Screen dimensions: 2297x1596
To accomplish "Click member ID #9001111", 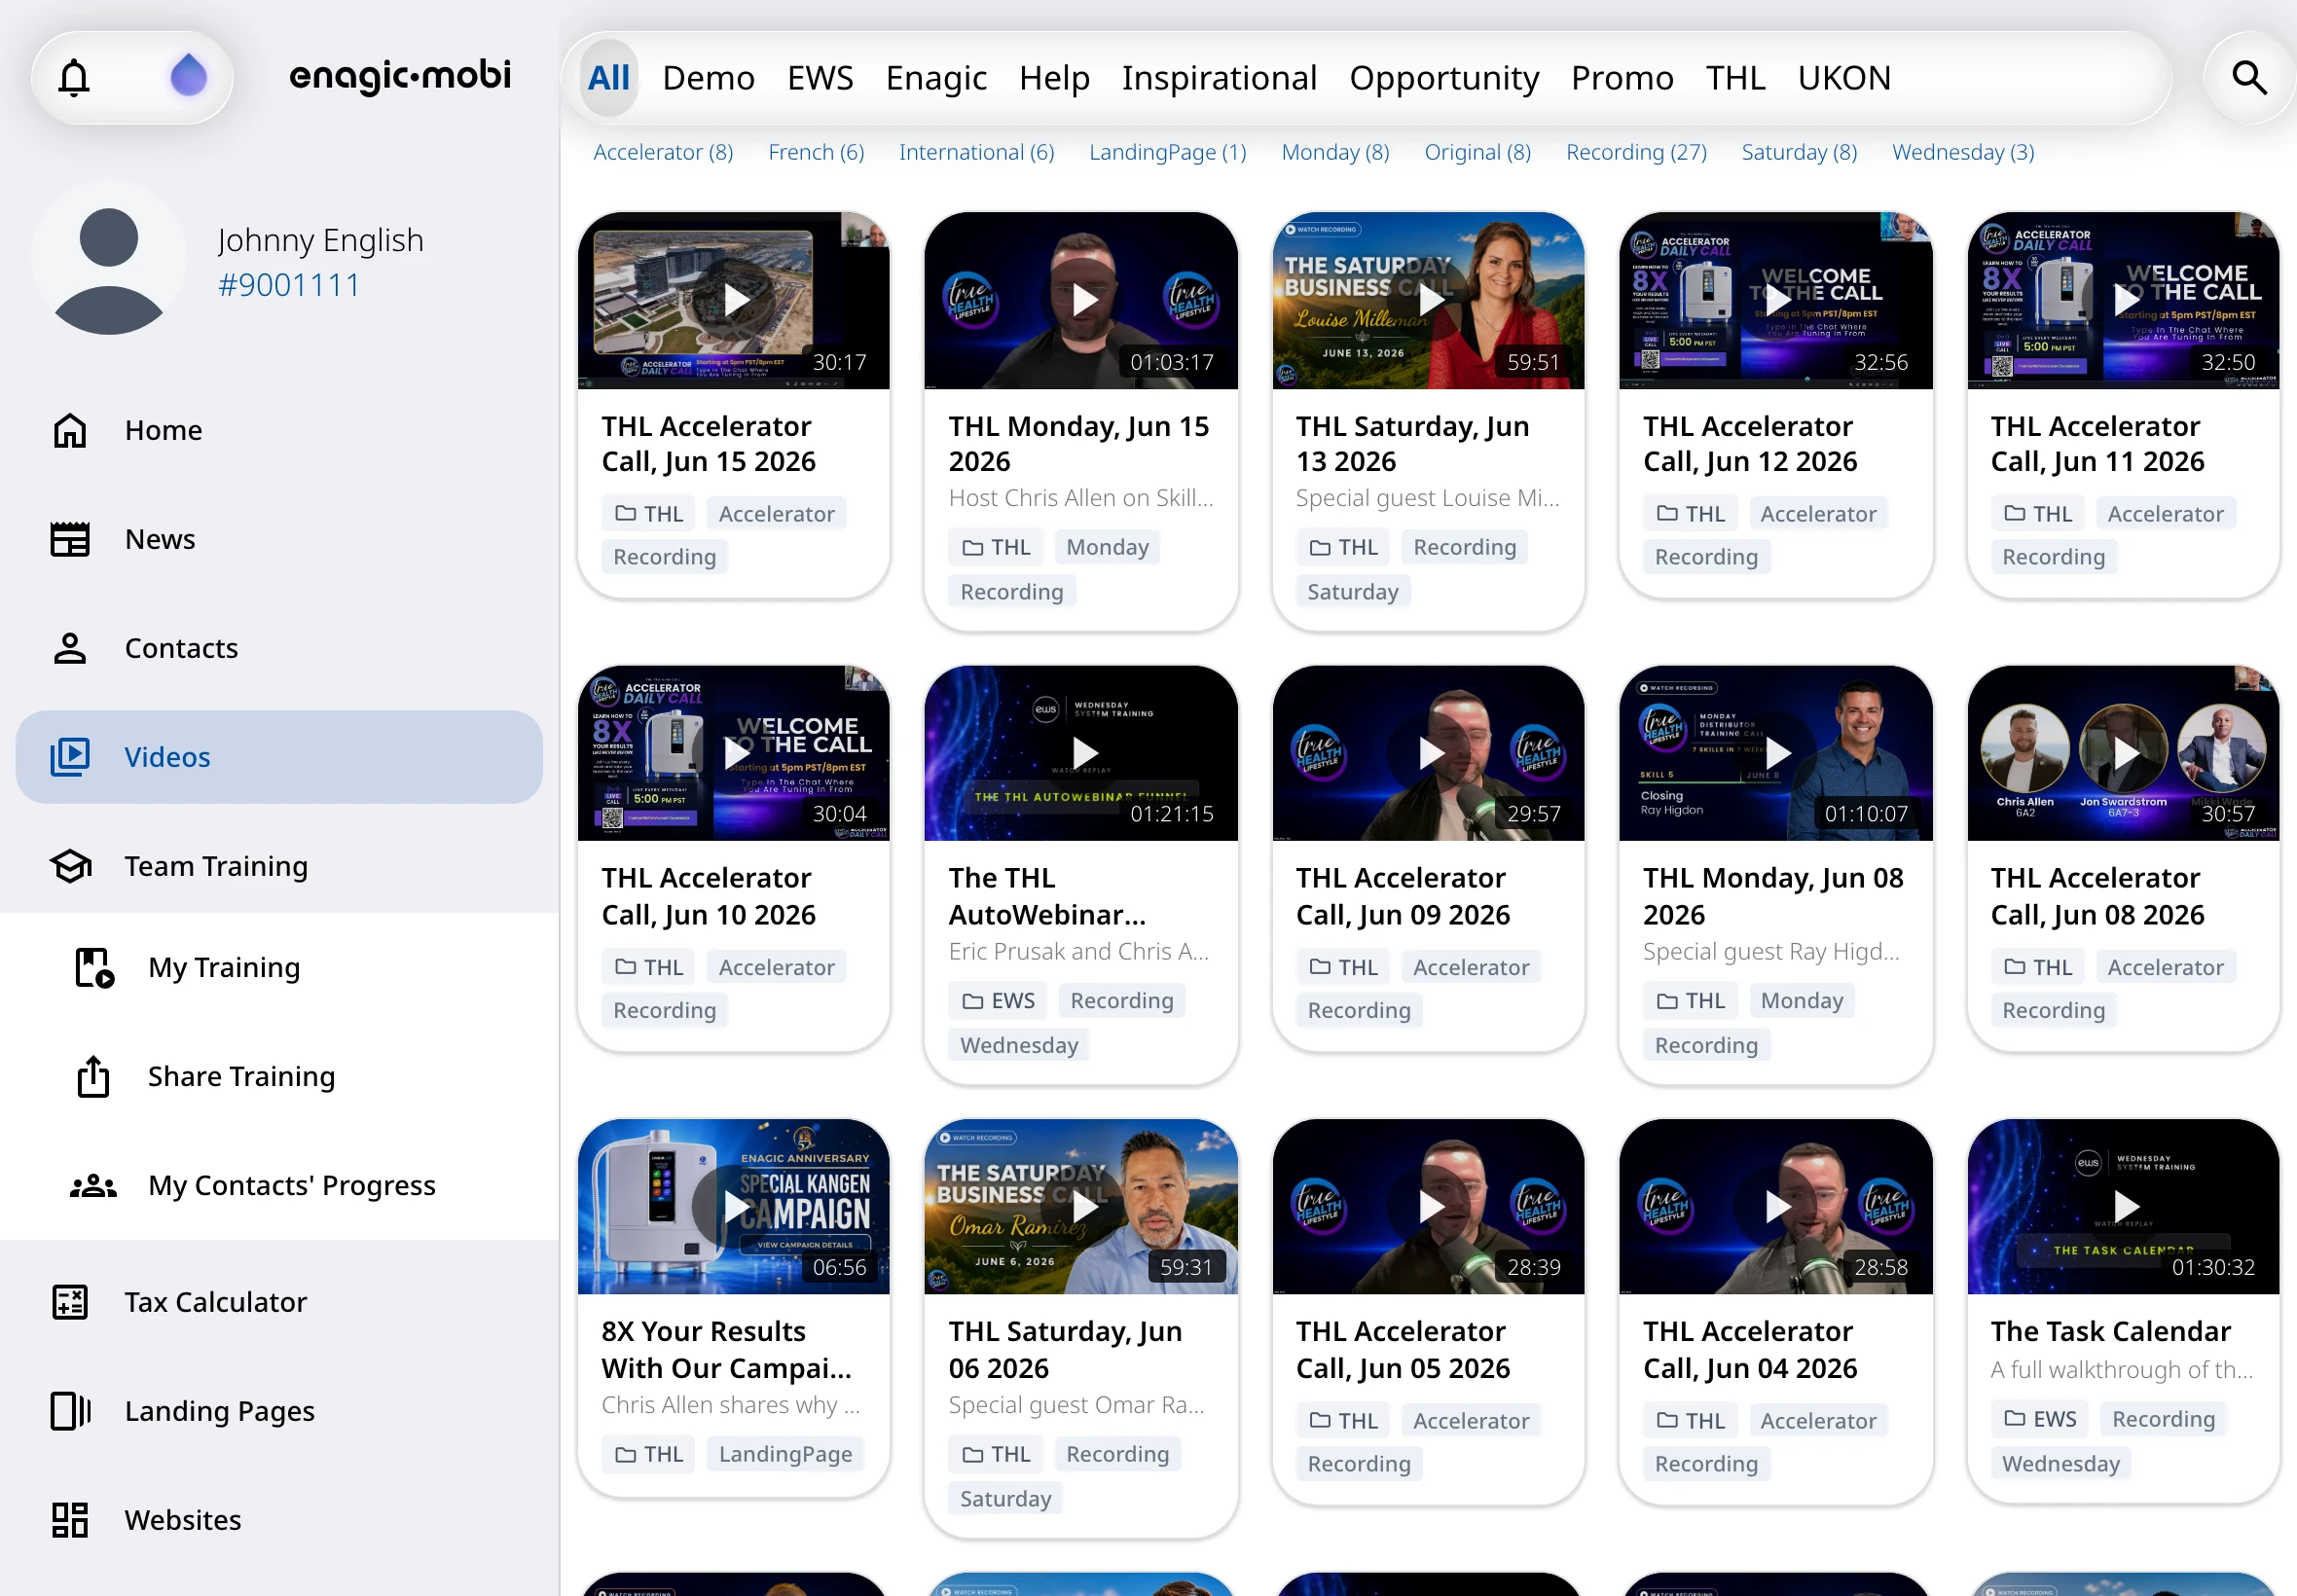I will (289, 285).
